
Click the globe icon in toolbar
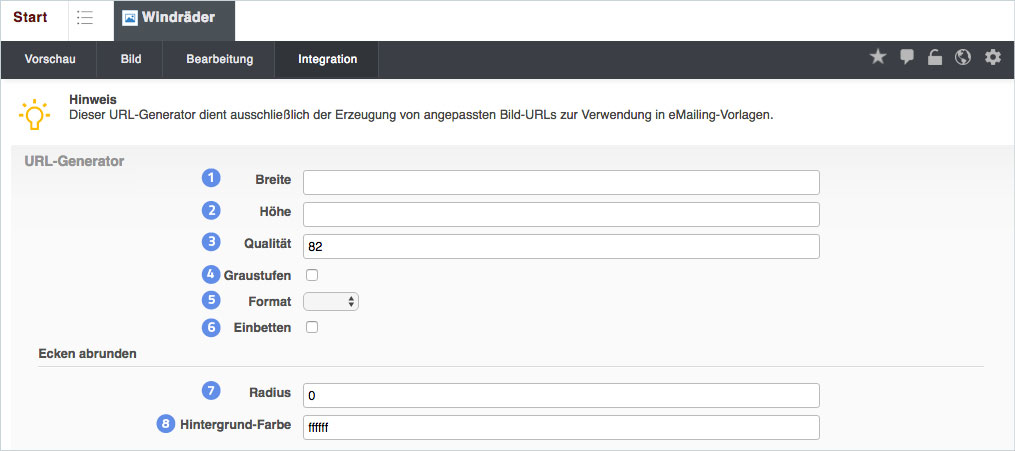[963, 58]
